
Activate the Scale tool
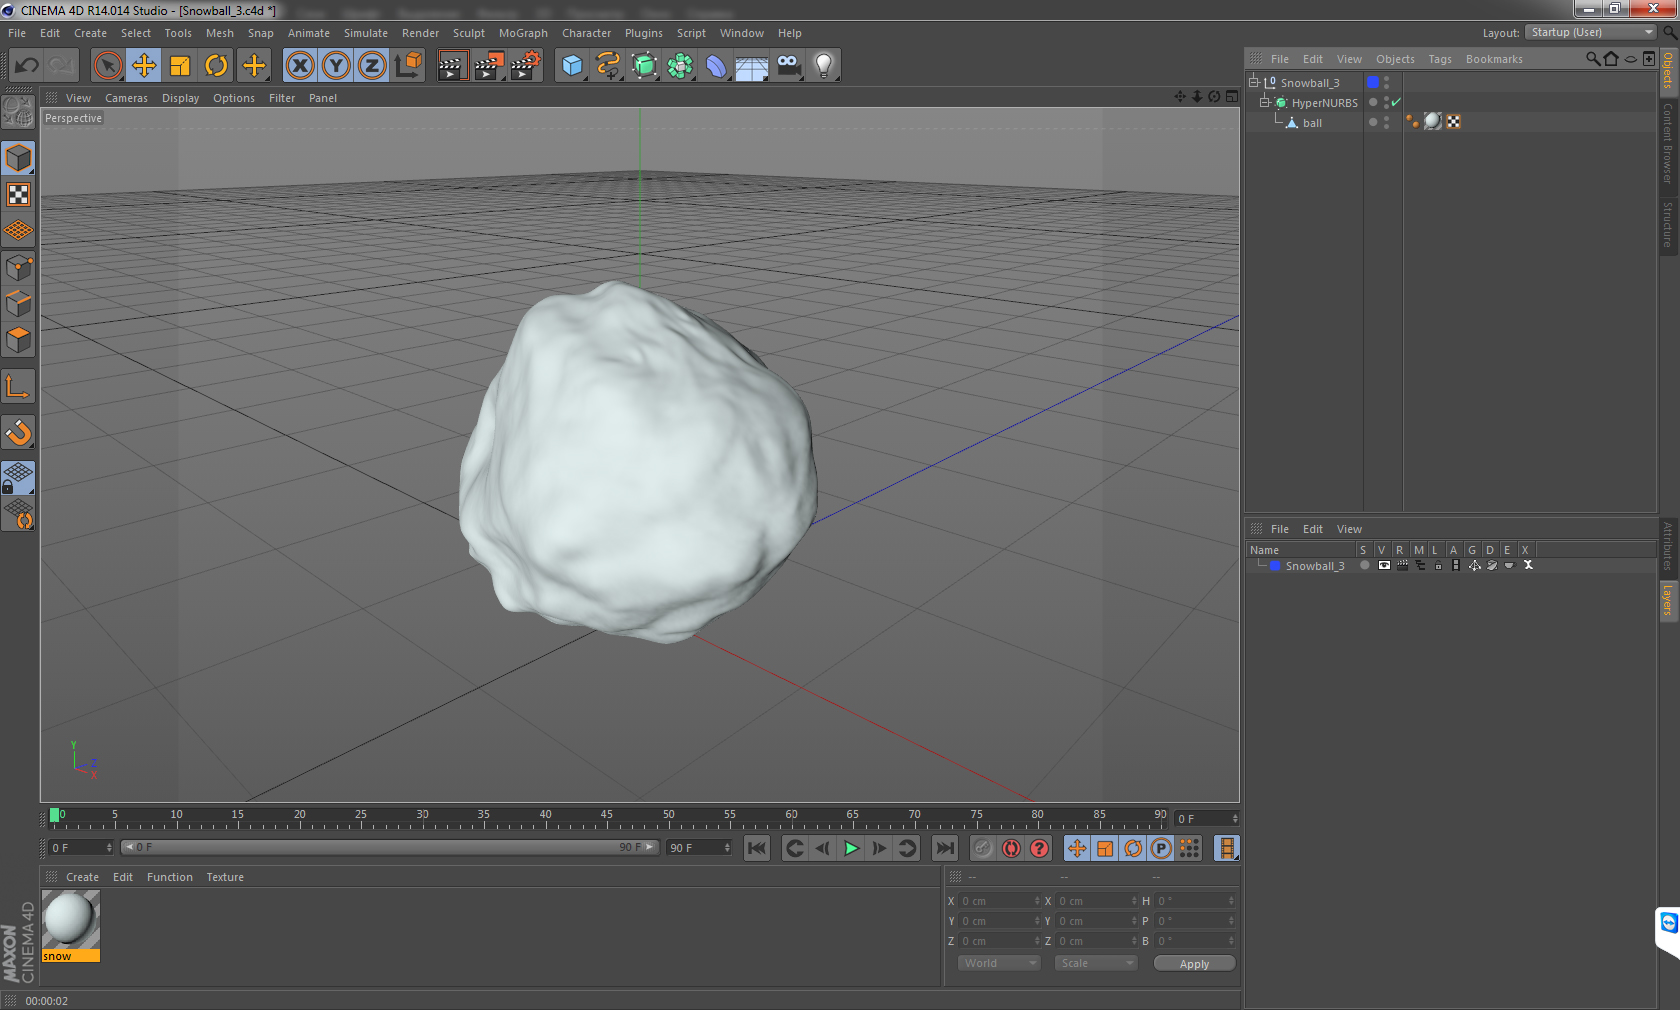[180, 66]
